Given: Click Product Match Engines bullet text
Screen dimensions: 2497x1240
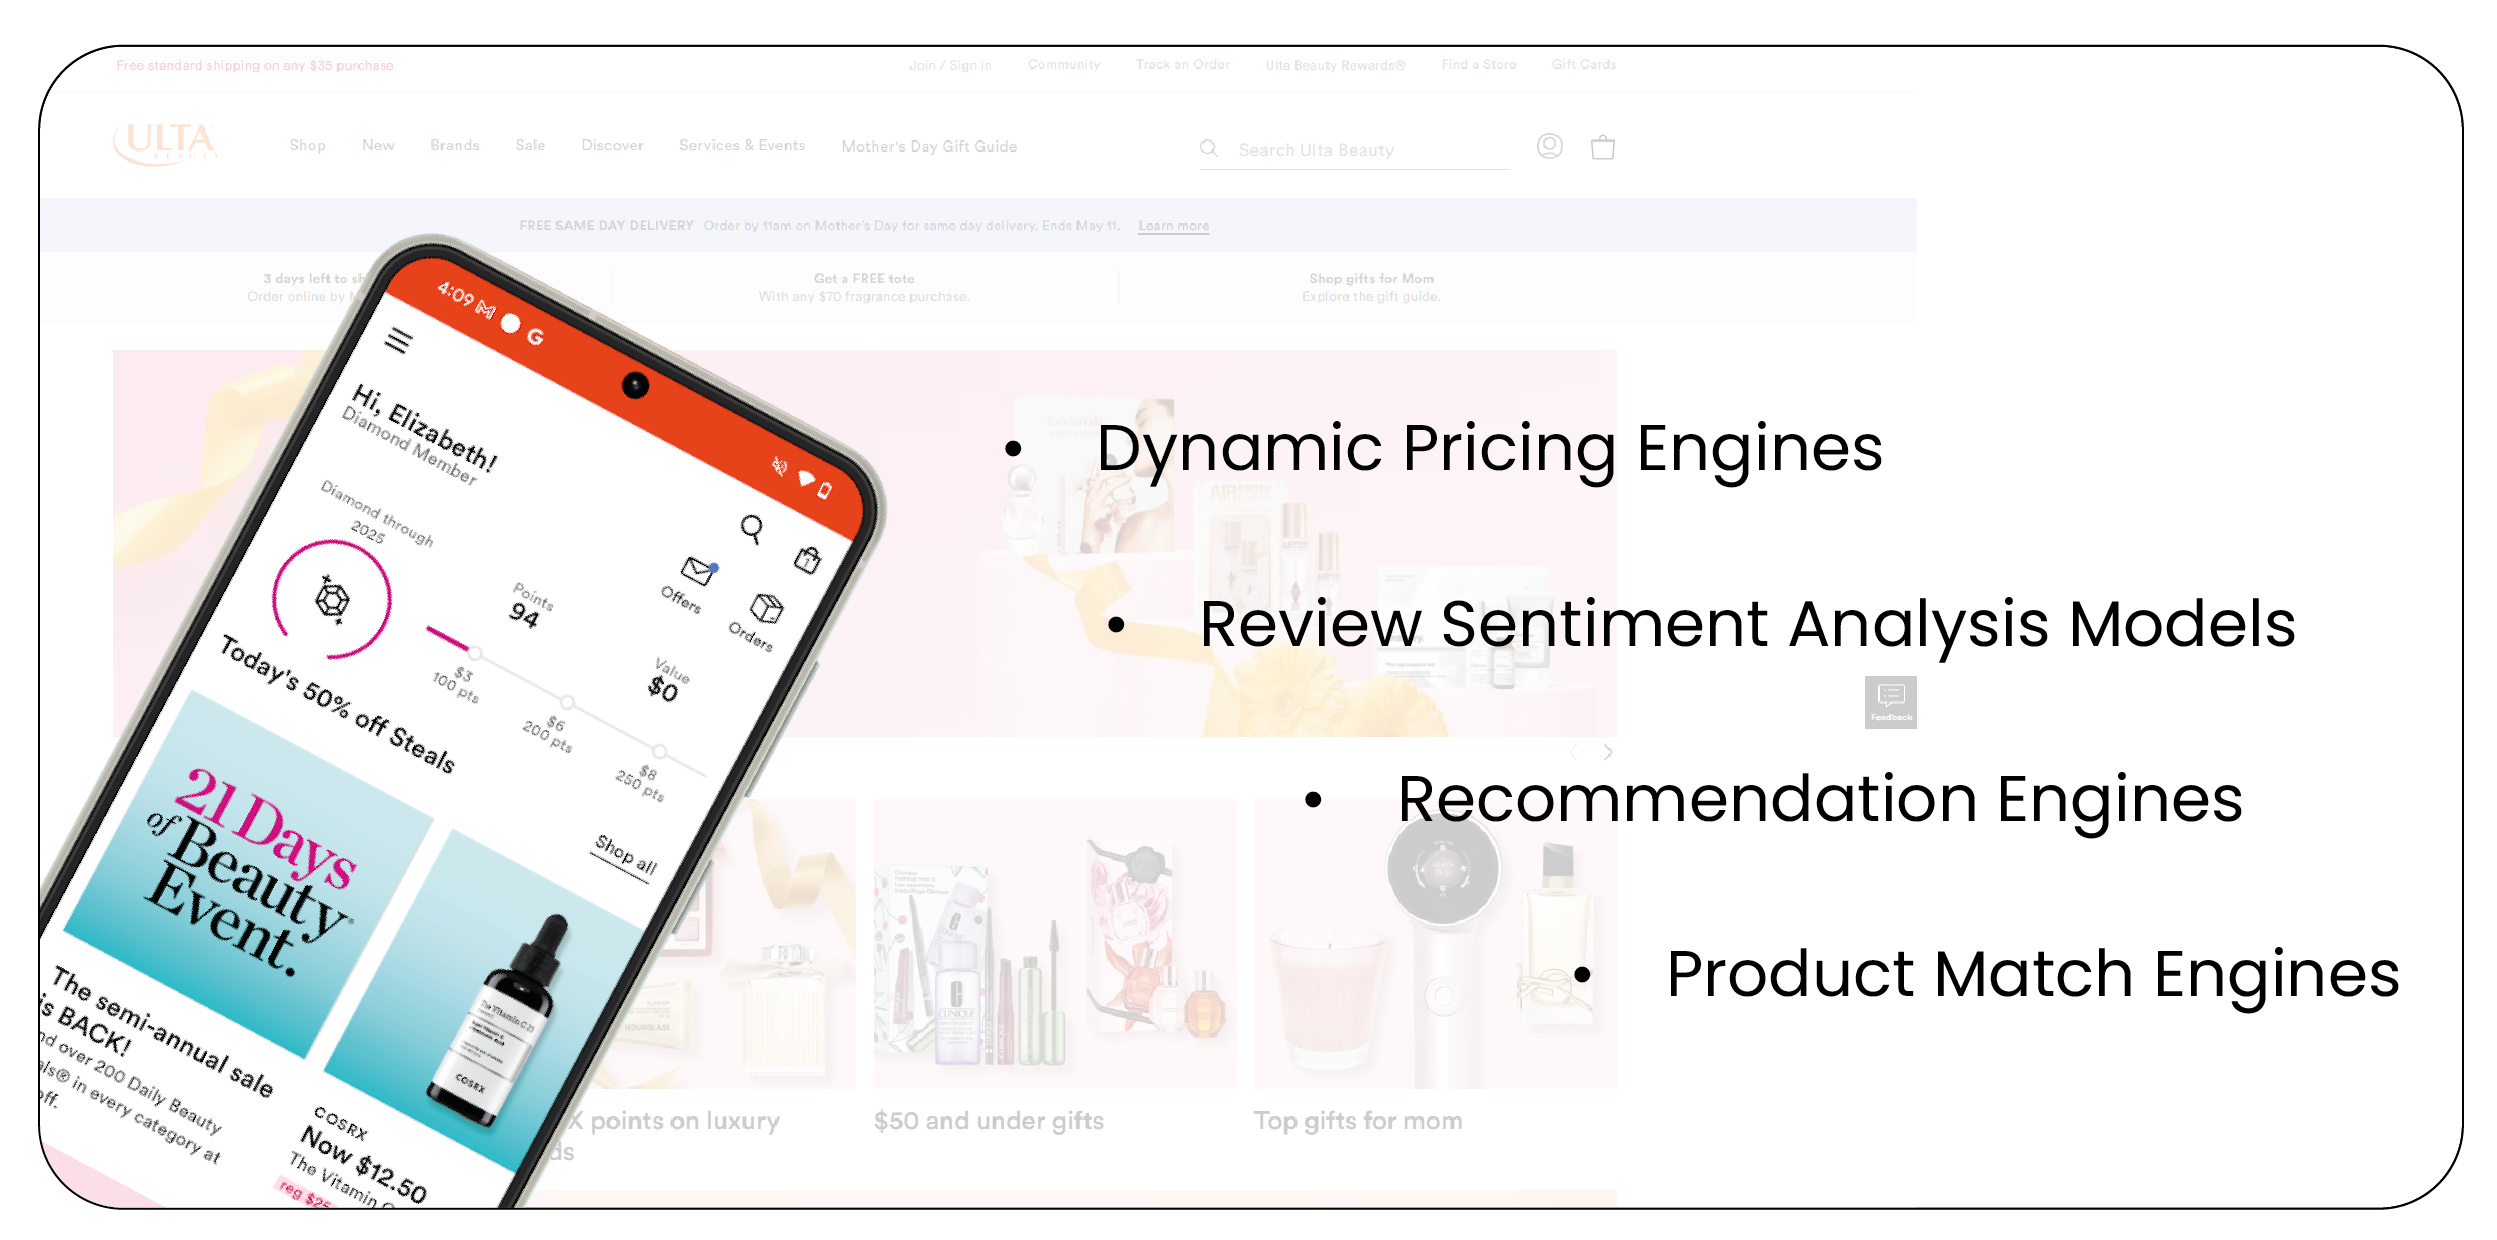Looking at the screenshot, I should pos(2032,975).
